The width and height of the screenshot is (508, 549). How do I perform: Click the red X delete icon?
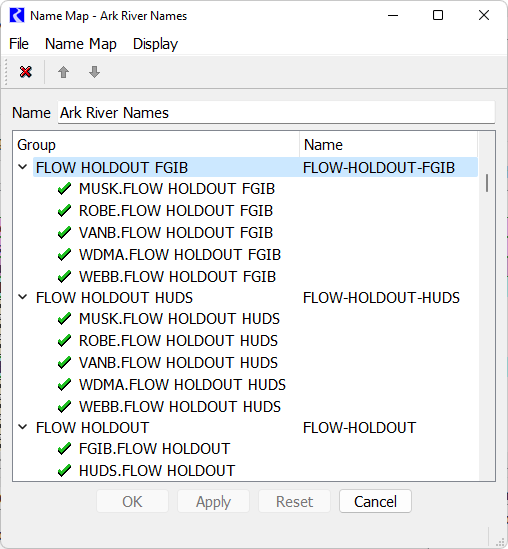click(x=26, y=72)
